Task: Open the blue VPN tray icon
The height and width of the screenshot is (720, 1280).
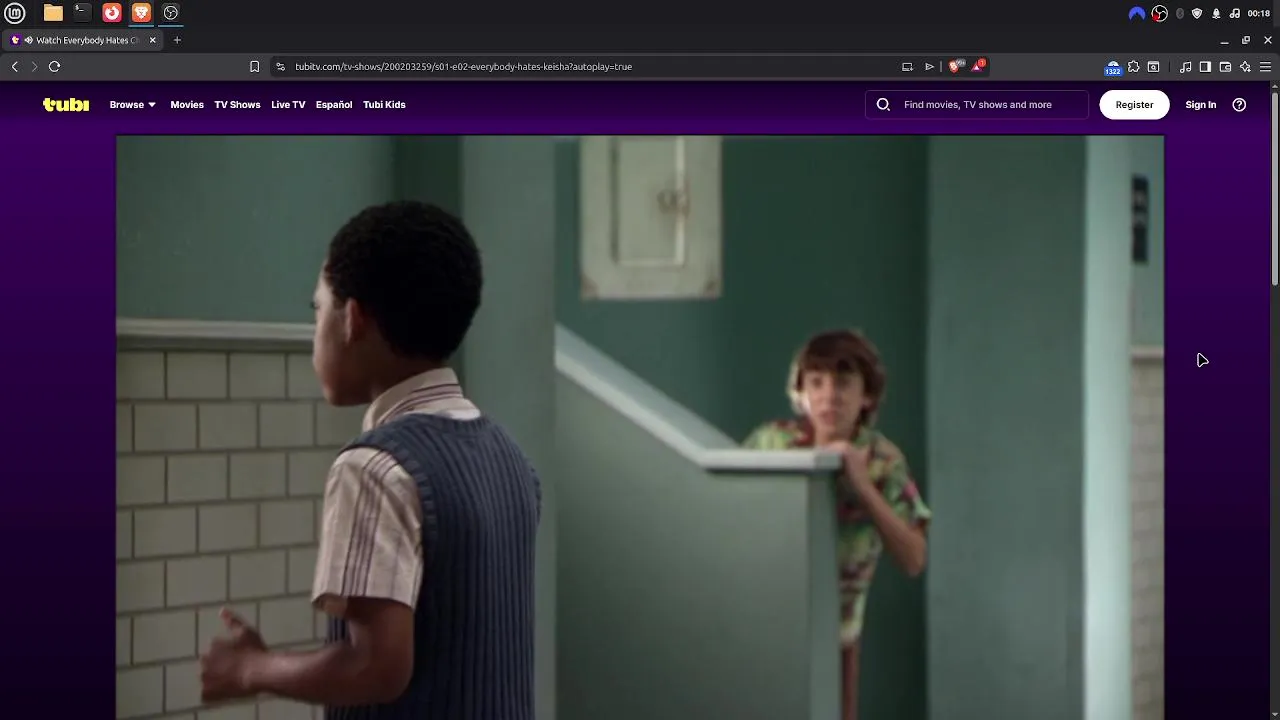Action: tap(1136, 13)
